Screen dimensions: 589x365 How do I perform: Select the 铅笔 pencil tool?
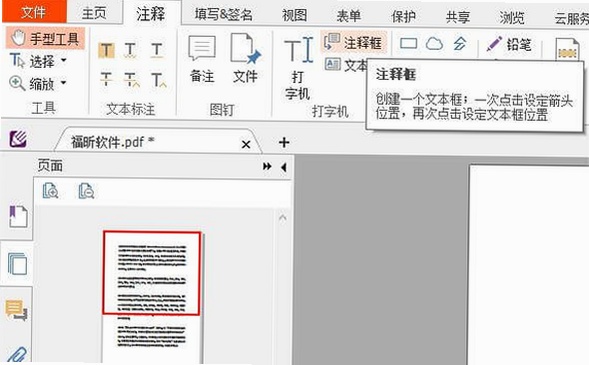509,45
